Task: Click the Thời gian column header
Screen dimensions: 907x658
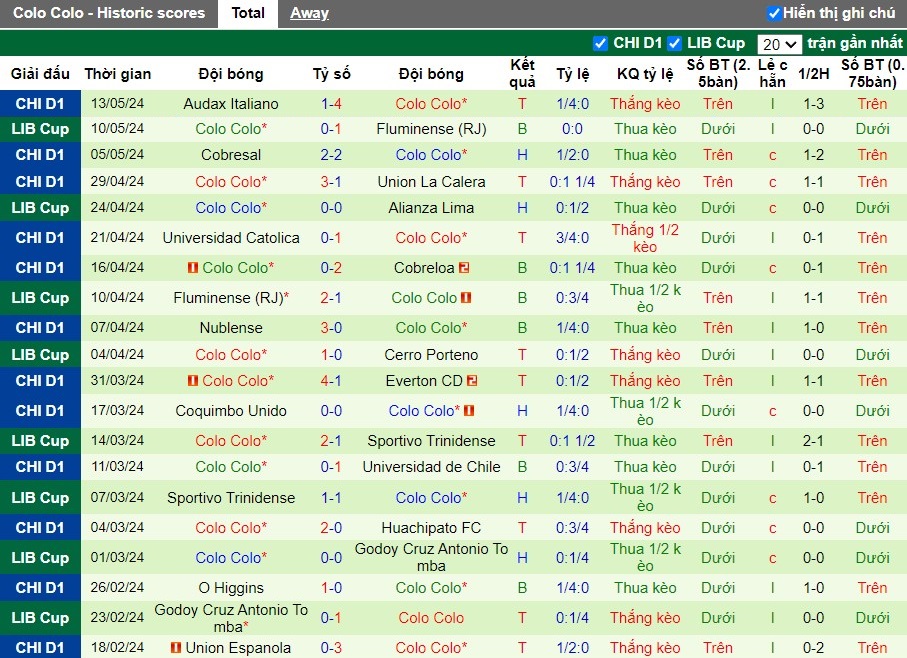Action: tap(117, 74)
